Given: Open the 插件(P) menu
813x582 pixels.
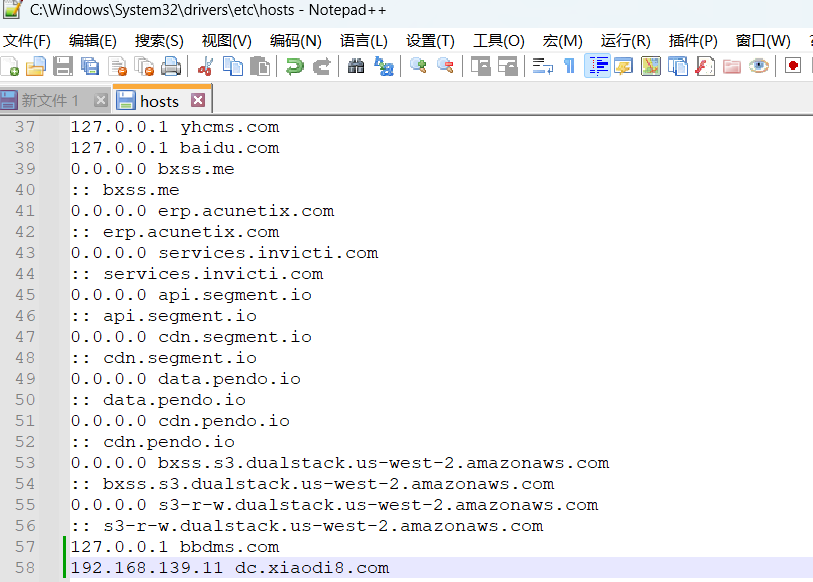Looking at the screenshot, I should click(x=693, y=41).
